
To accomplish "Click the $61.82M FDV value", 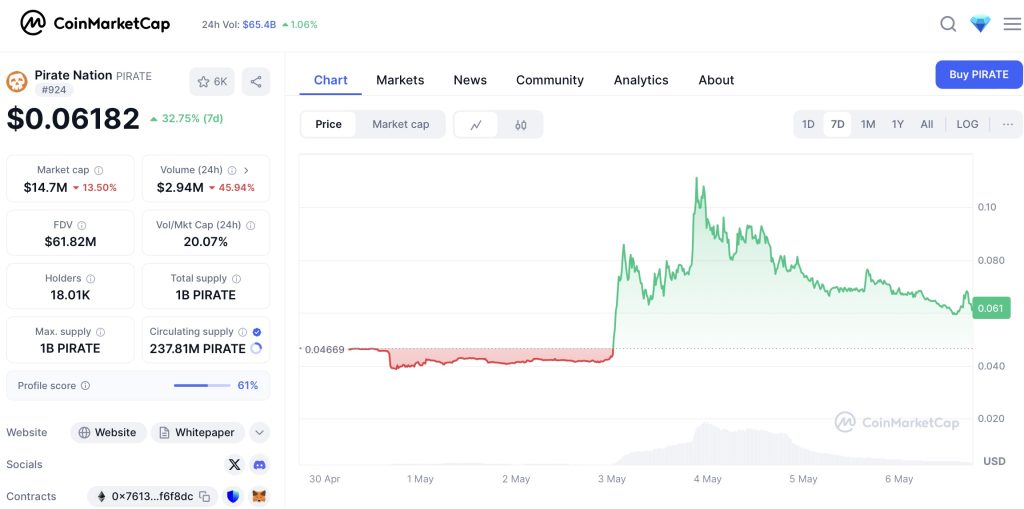I will click(71, 242).
